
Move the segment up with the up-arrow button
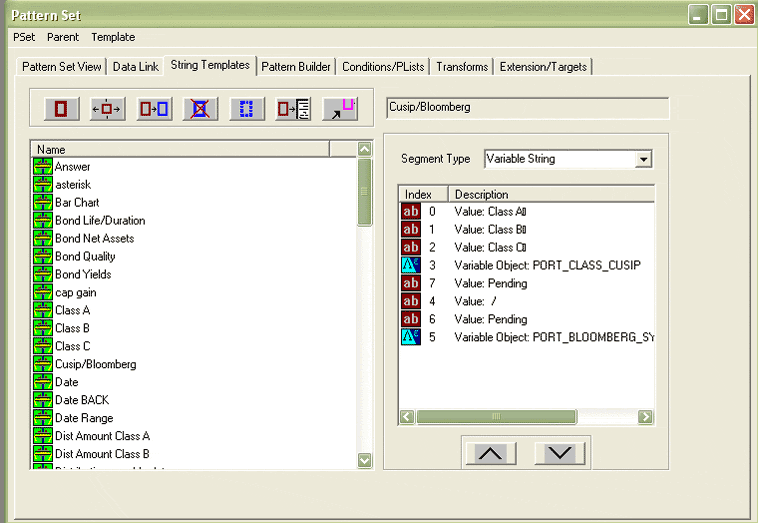[491, 453]
